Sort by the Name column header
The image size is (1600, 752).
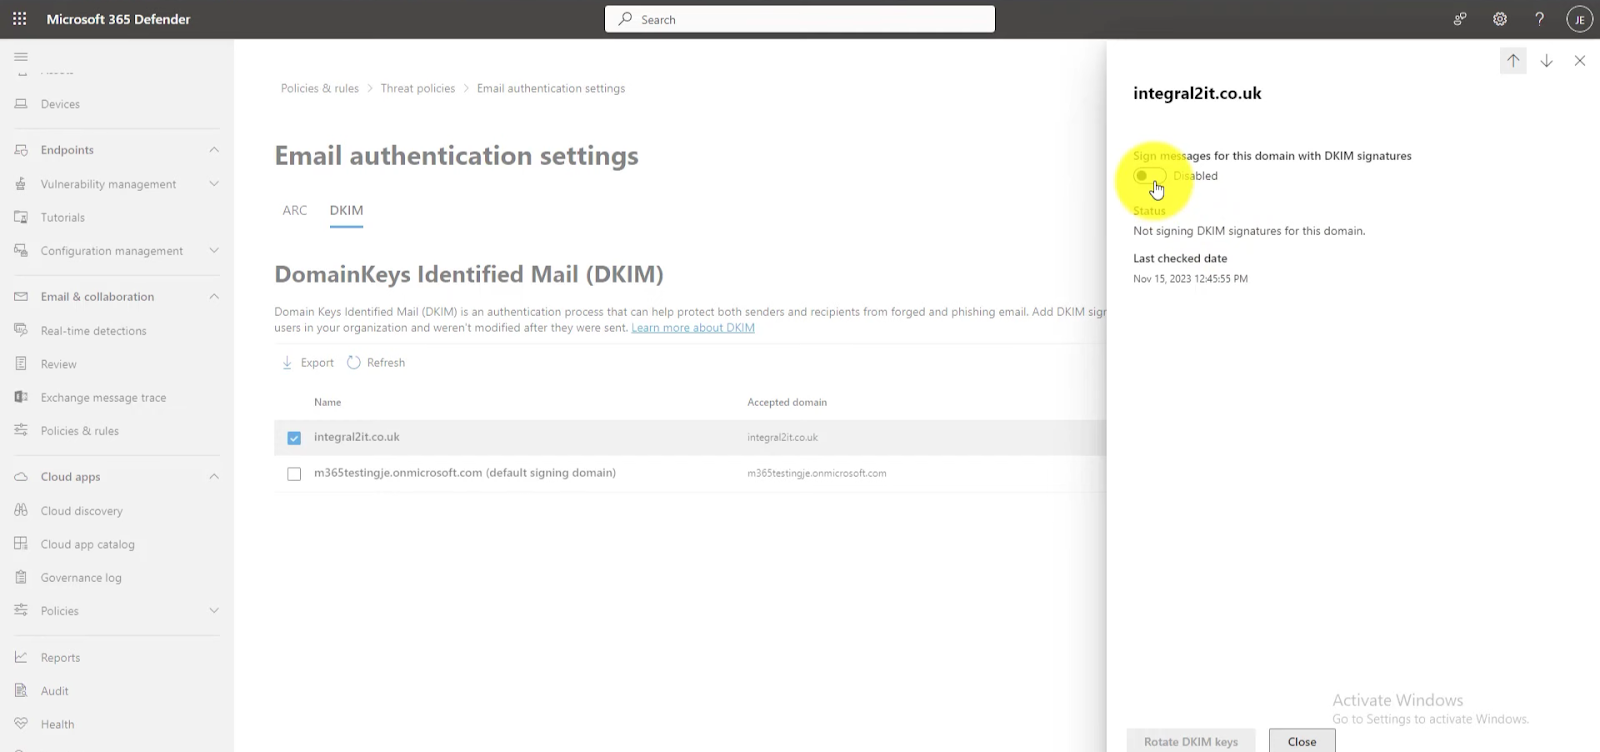point(328,402)
